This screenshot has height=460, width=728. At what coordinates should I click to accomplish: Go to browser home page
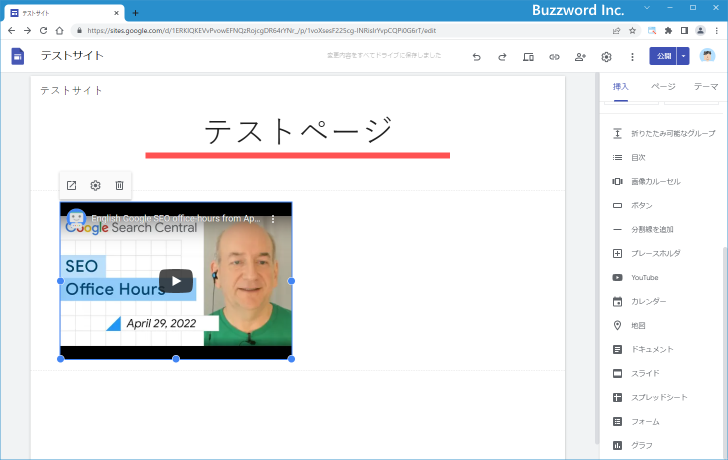click(59, 31)
